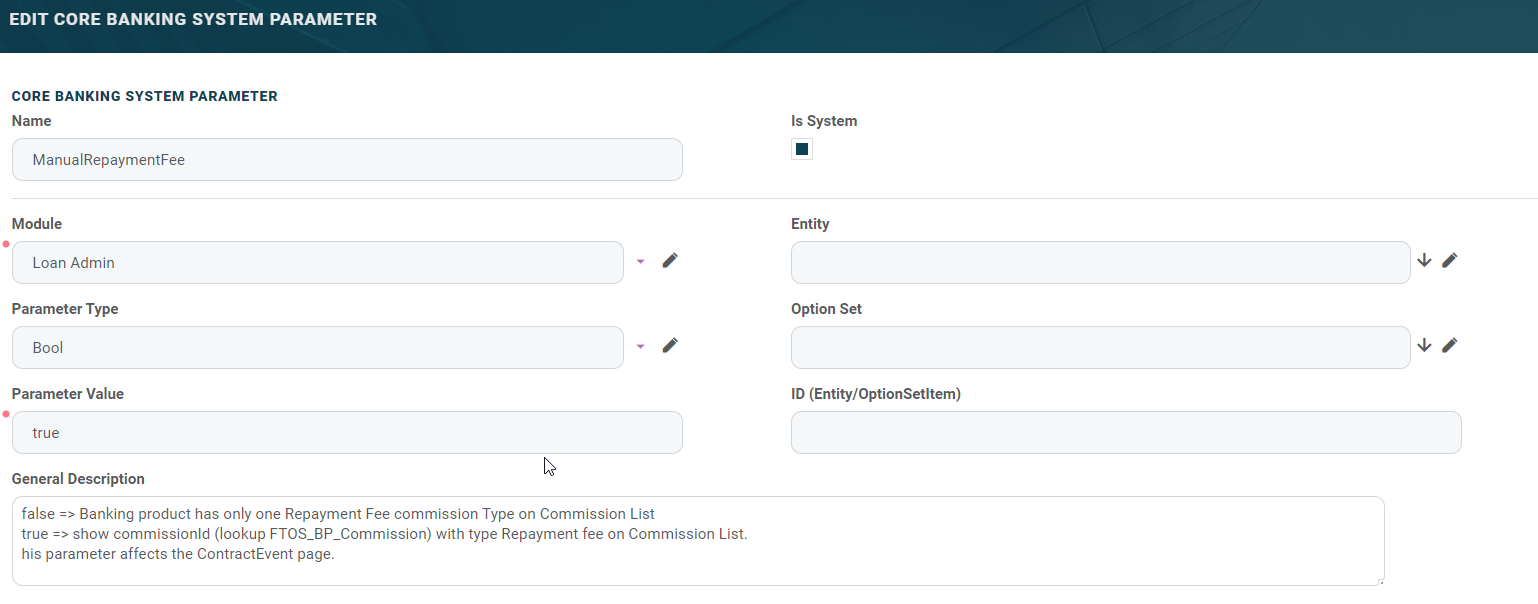The image size is (1538, 604).
Task: Toggle the Is System checkbox
Action: pyautogui.click(x=801, y=150)
